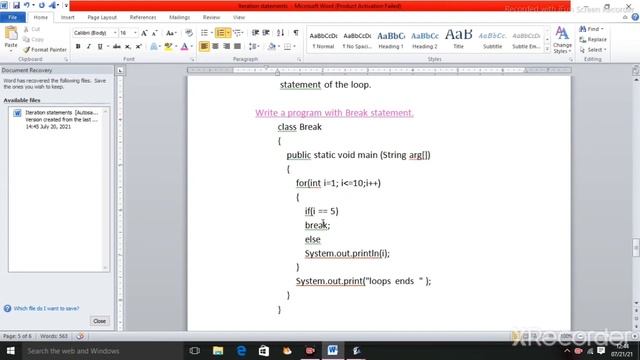Image resolution: width=640 pixels, height=360 pixels.
Task: Click the Word icon on the taskbar
Action: click(x=333, y=350)
